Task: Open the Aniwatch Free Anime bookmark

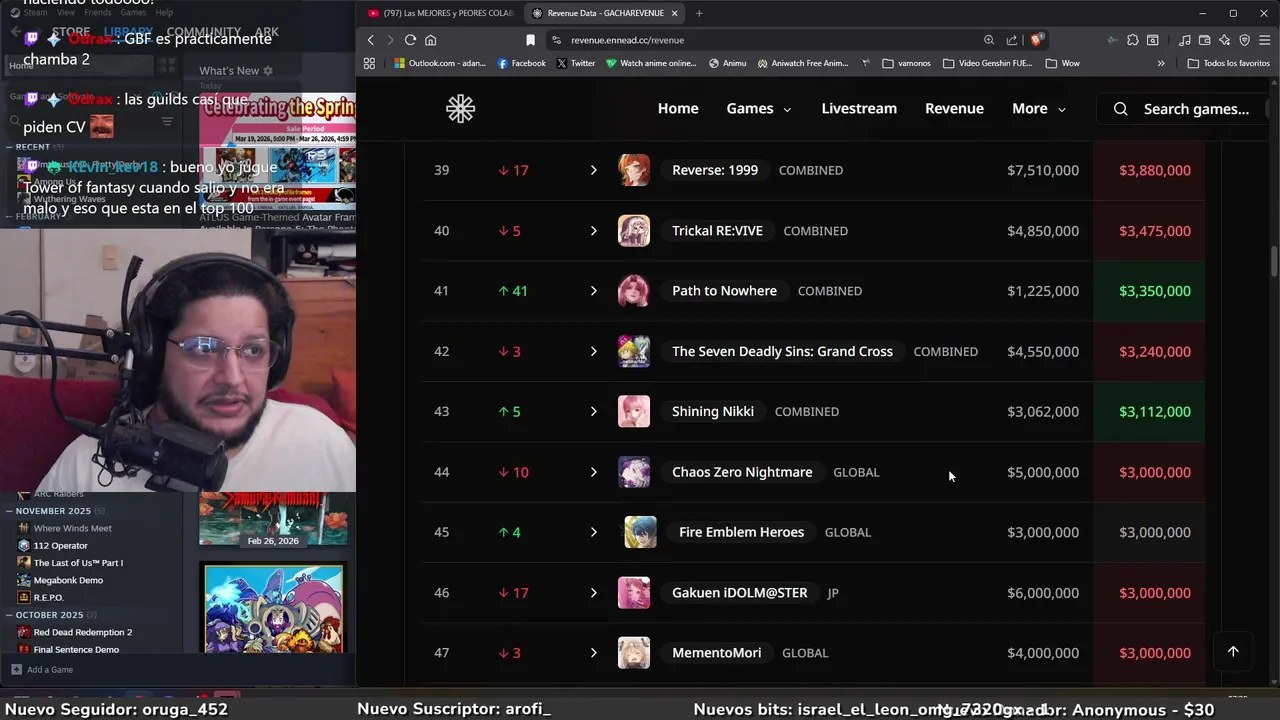Action: (x=802, y=63)
